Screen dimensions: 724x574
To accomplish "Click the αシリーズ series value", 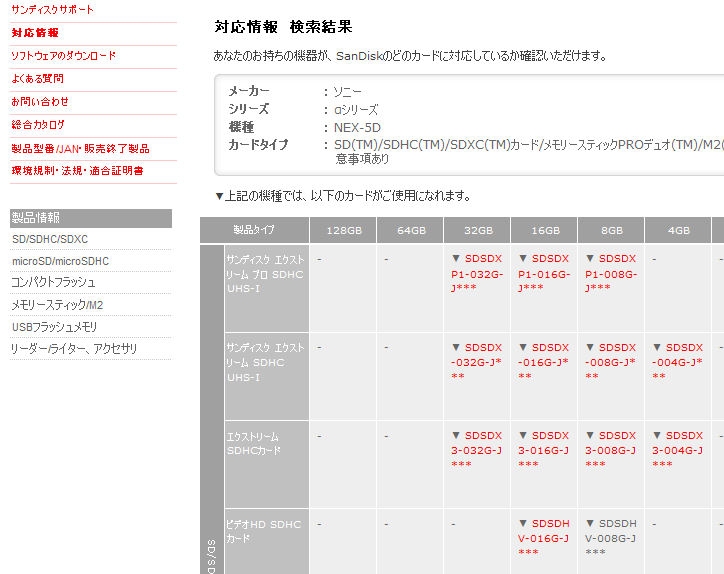I will coord(356,110).
